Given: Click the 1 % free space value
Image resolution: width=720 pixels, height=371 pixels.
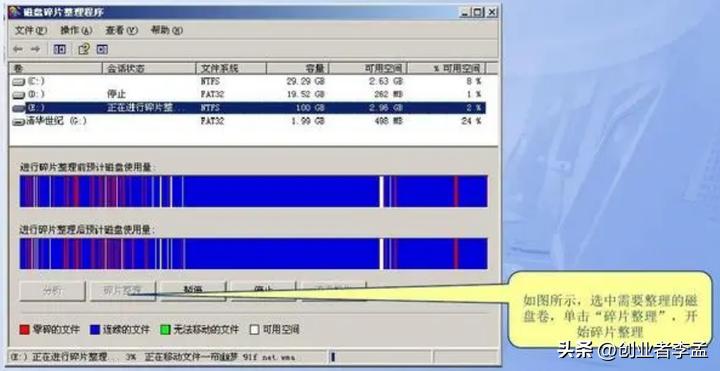Looking at the screenshot, I should [x=474, y=95].
